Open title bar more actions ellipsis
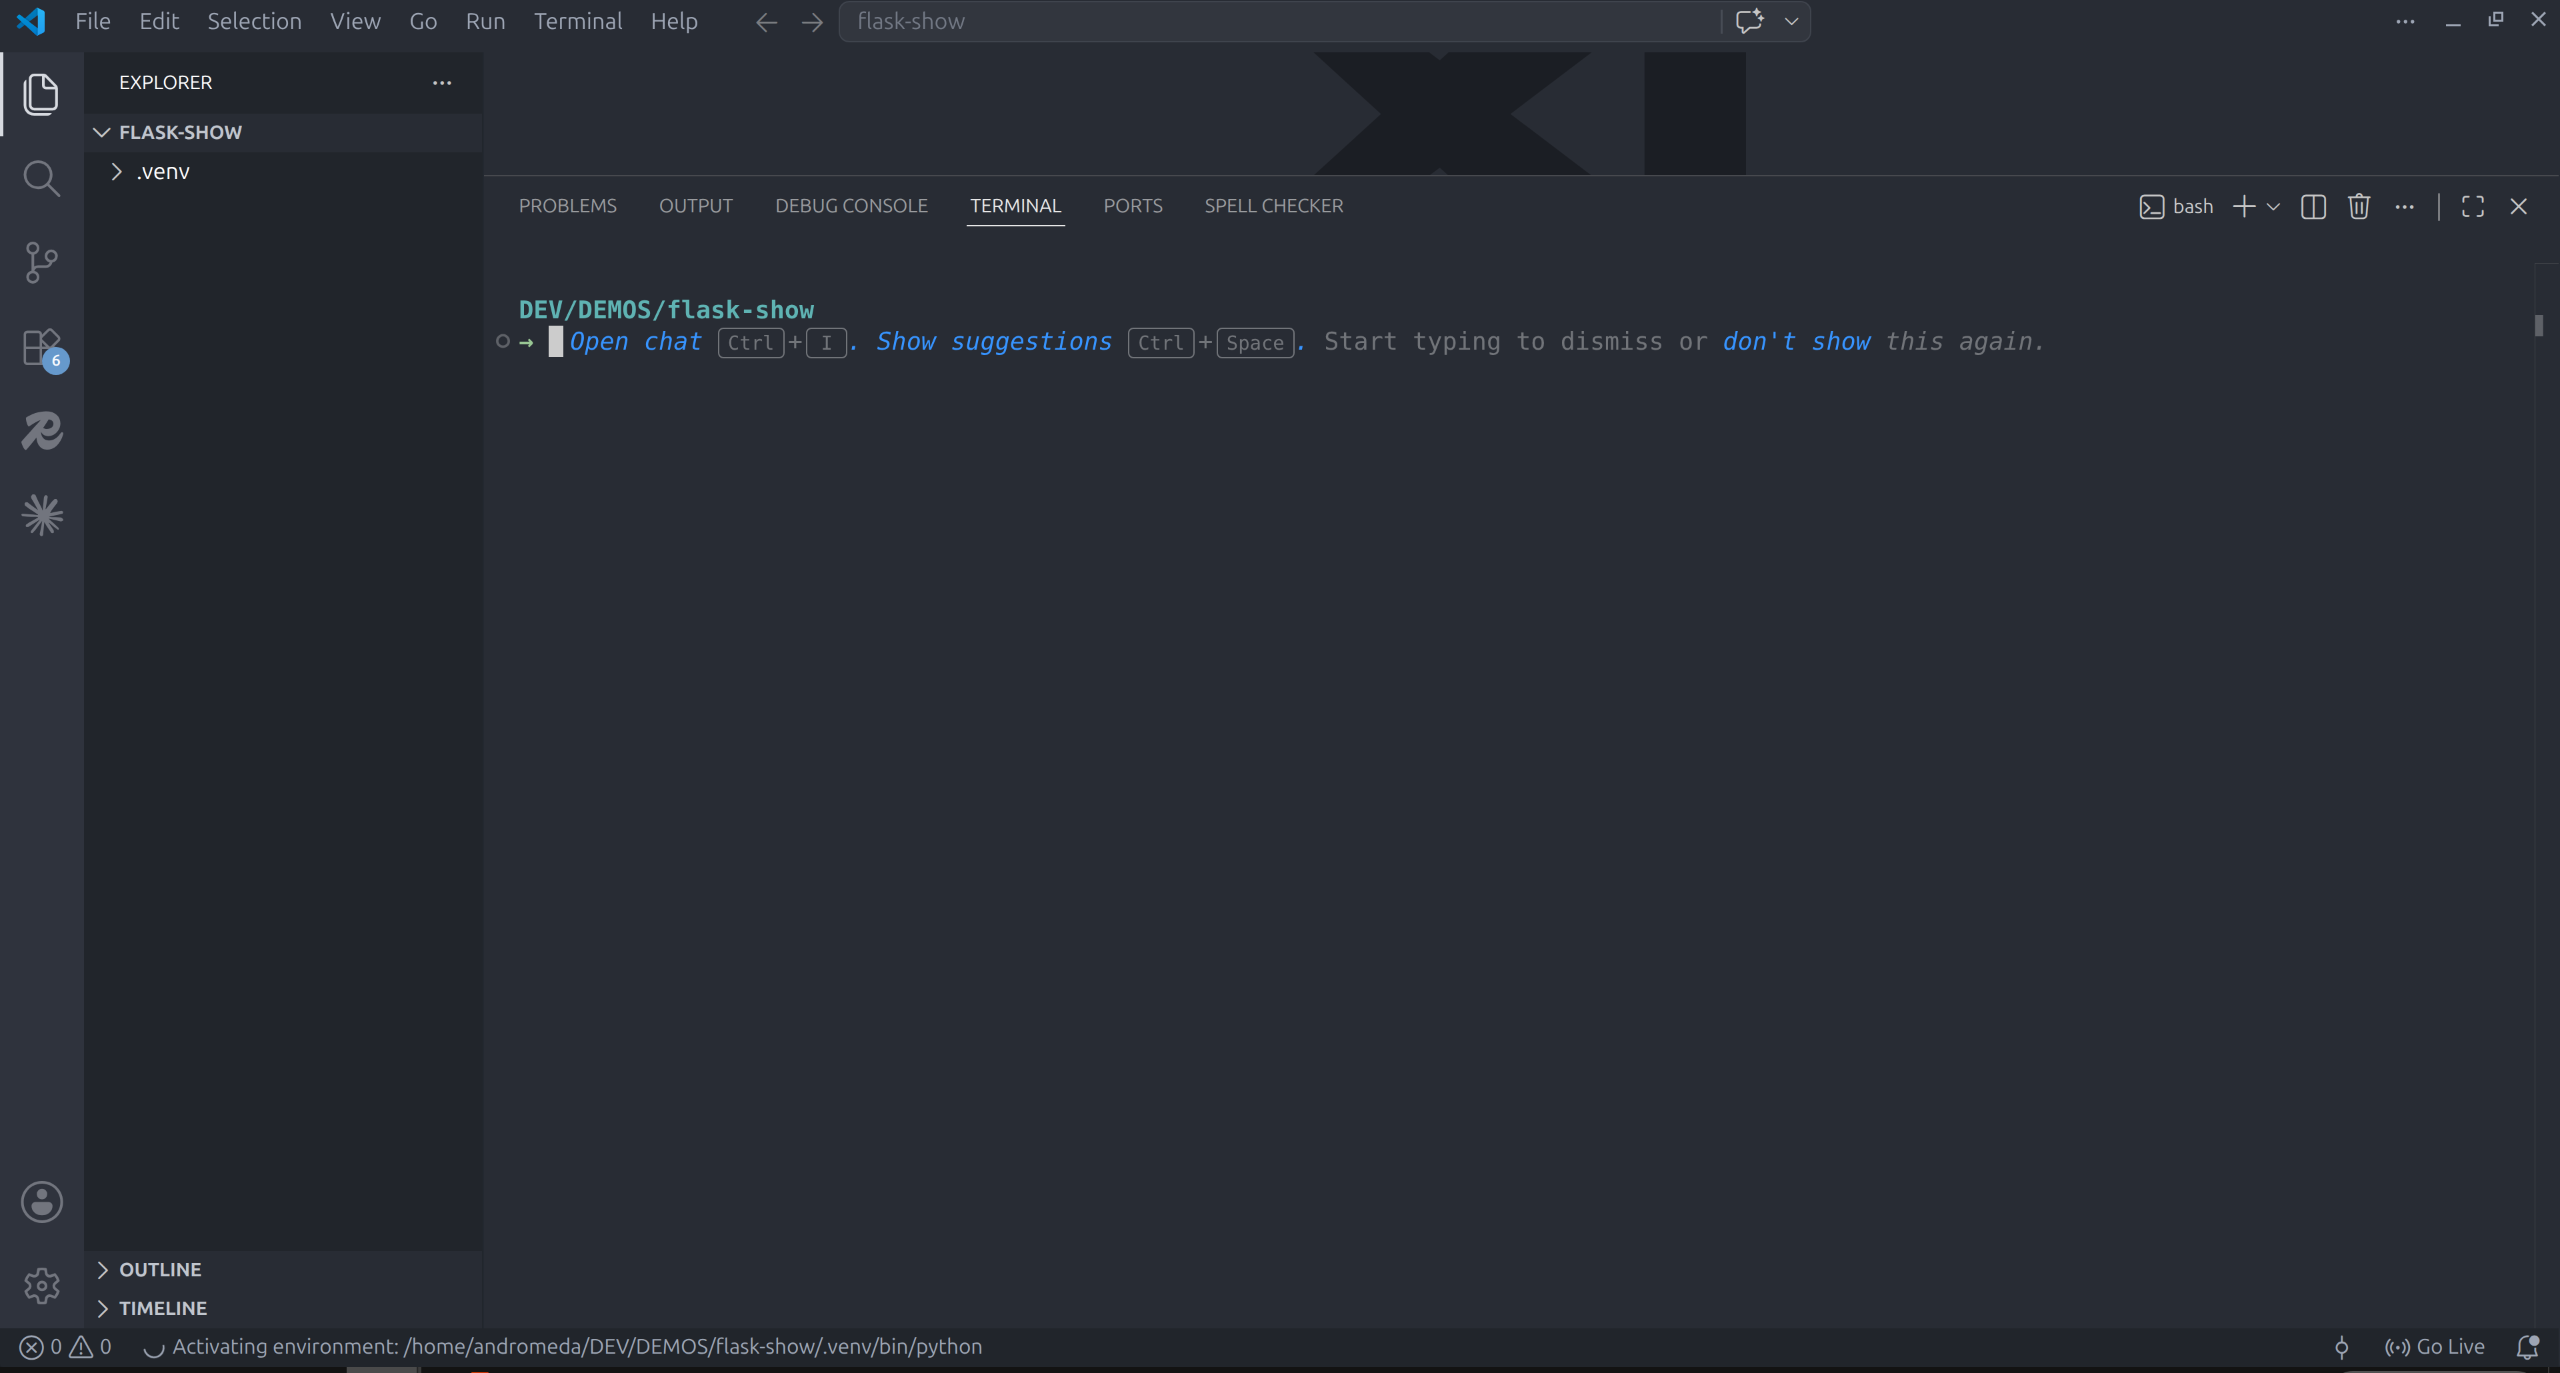The image size is (2560, 1373). click(x=2405, y=21)
